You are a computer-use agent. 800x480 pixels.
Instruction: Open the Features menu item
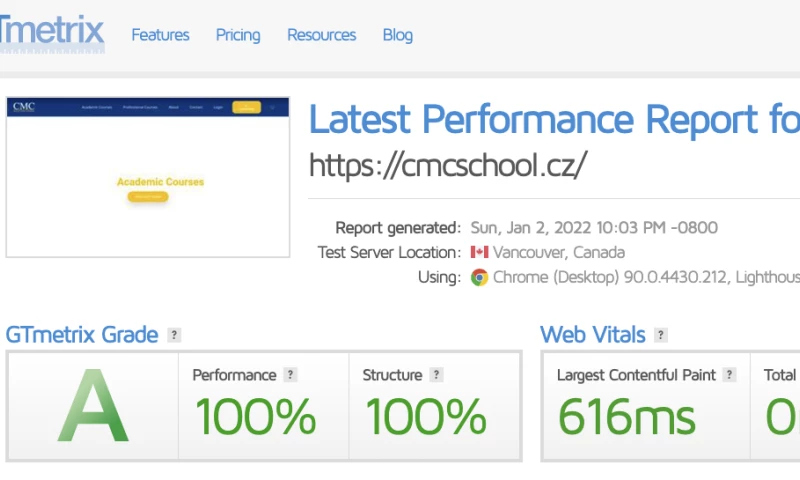pos(160,35)
